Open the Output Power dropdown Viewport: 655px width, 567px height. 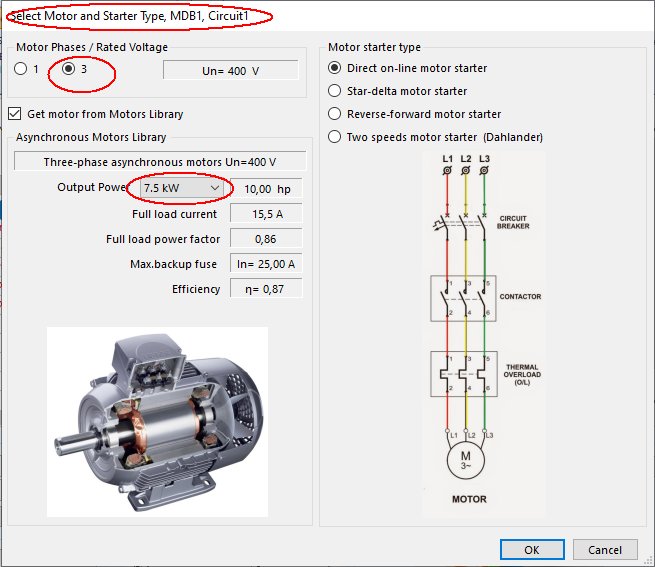click(x=181, y=188)
